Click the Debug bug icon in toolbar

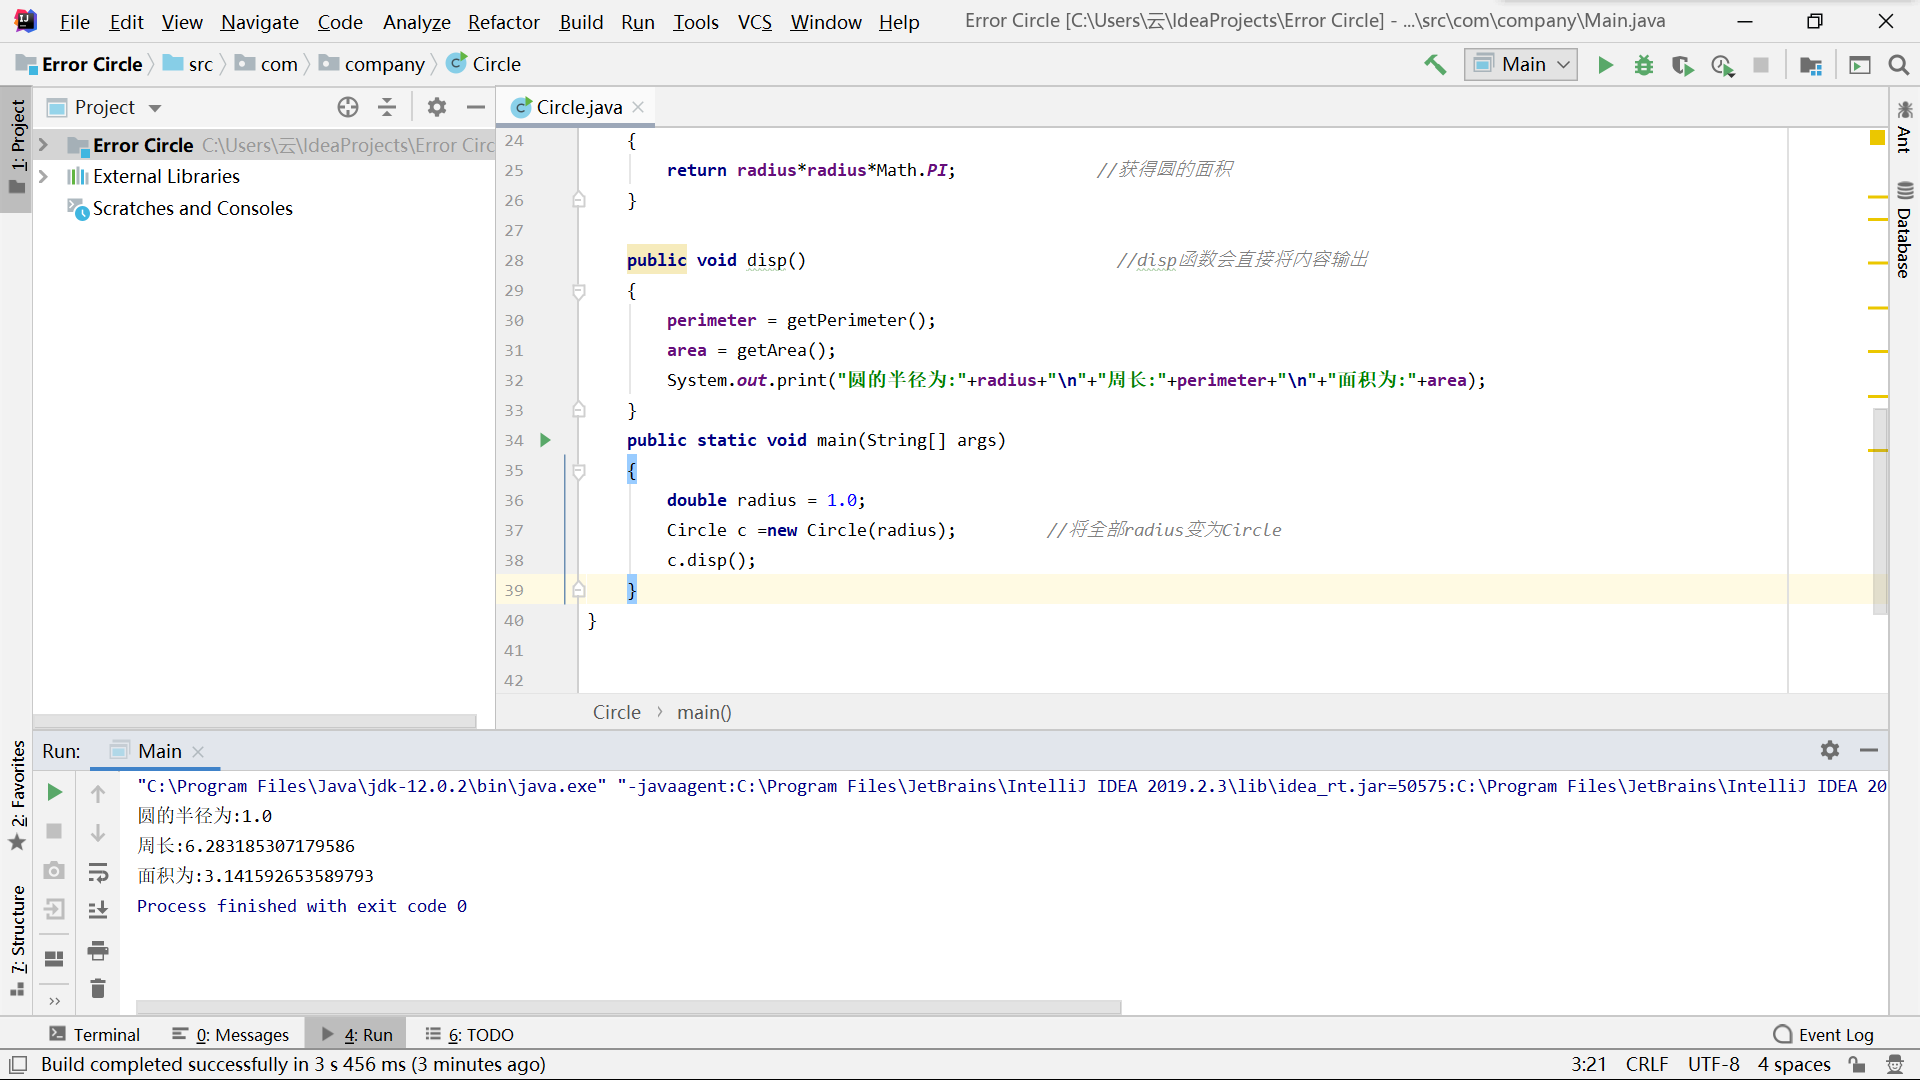[1643, 65]
